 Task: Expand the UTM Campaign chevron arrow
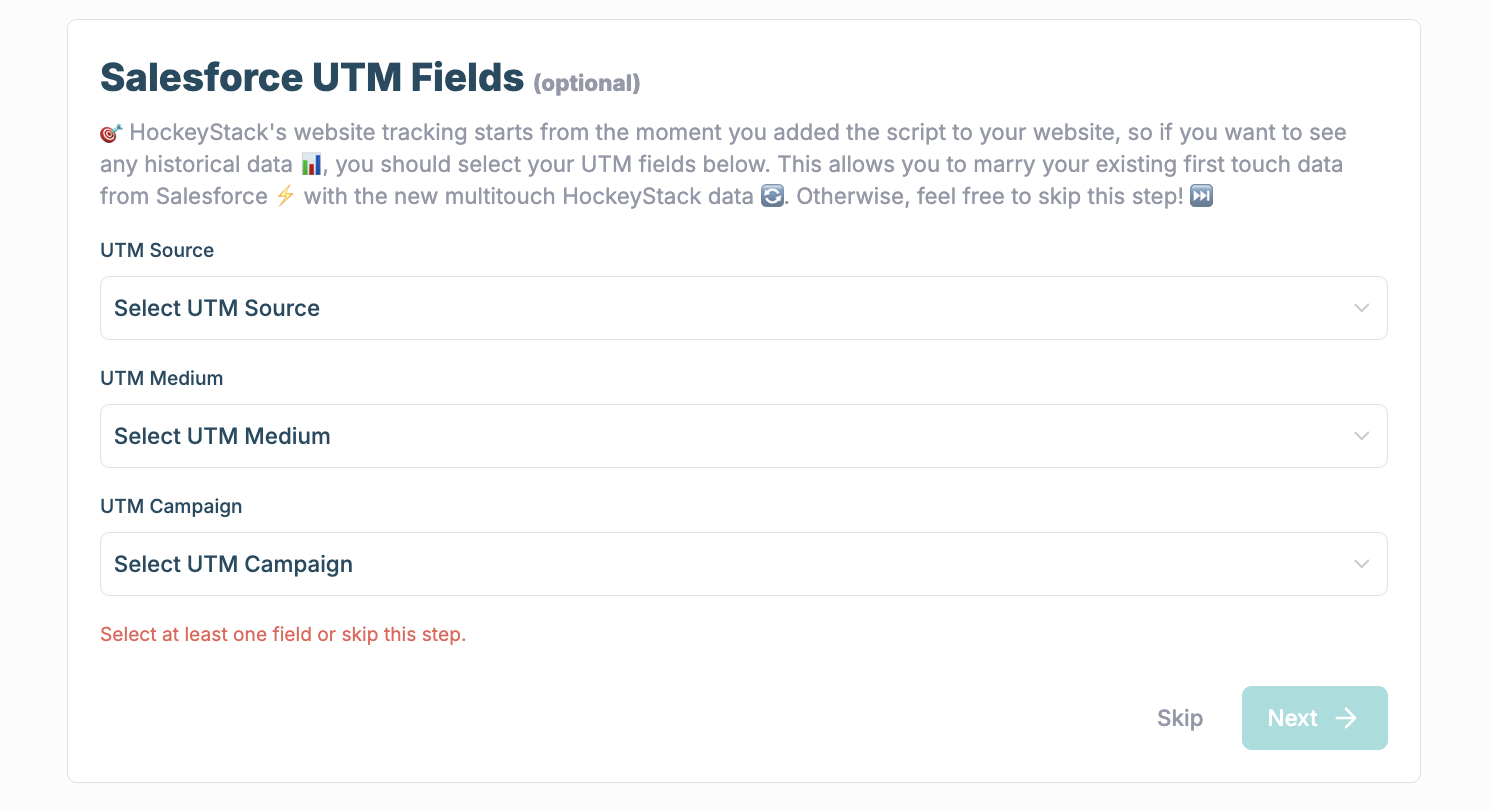click(1361, 564)
